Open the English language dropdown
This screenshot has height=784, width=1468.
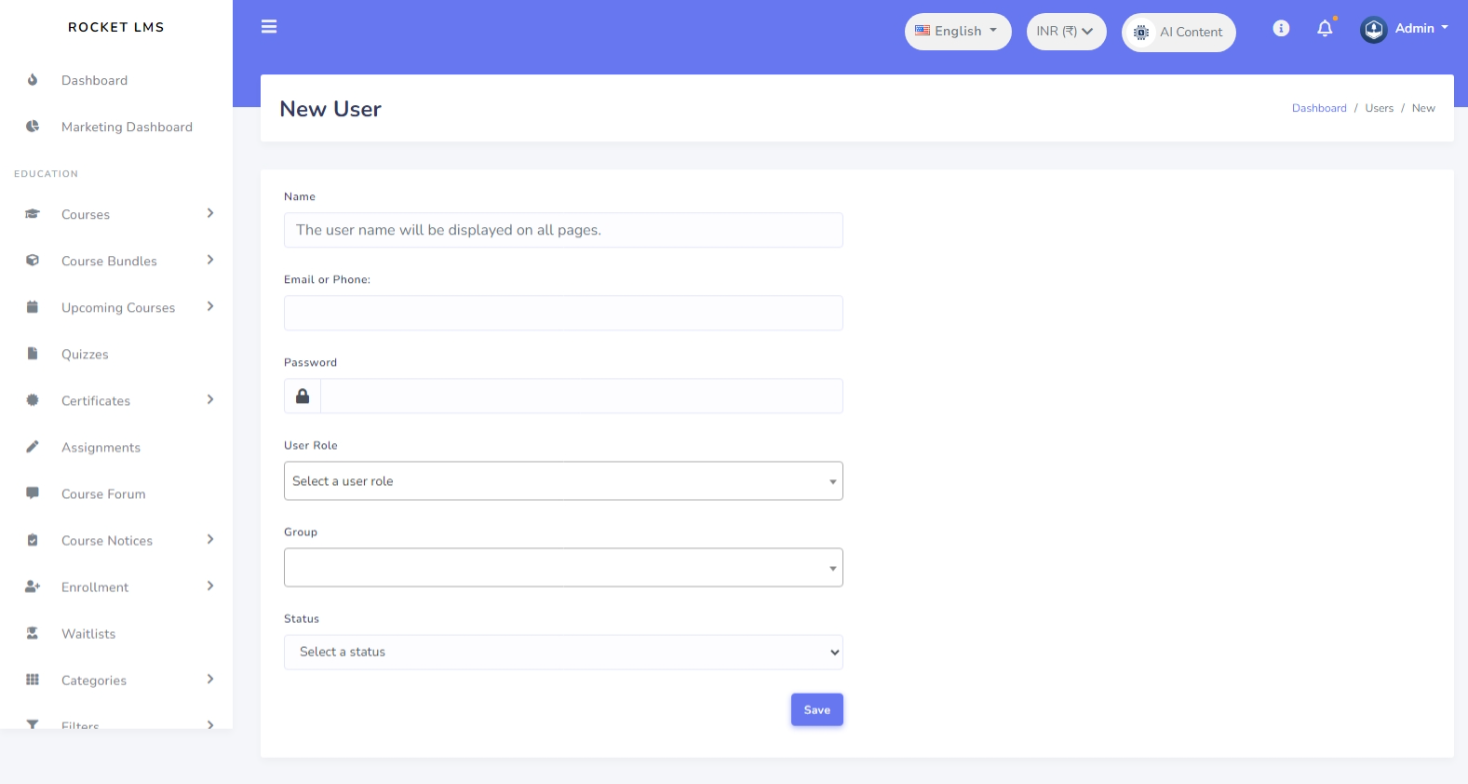pyautogui.click(x=958, y=31)
